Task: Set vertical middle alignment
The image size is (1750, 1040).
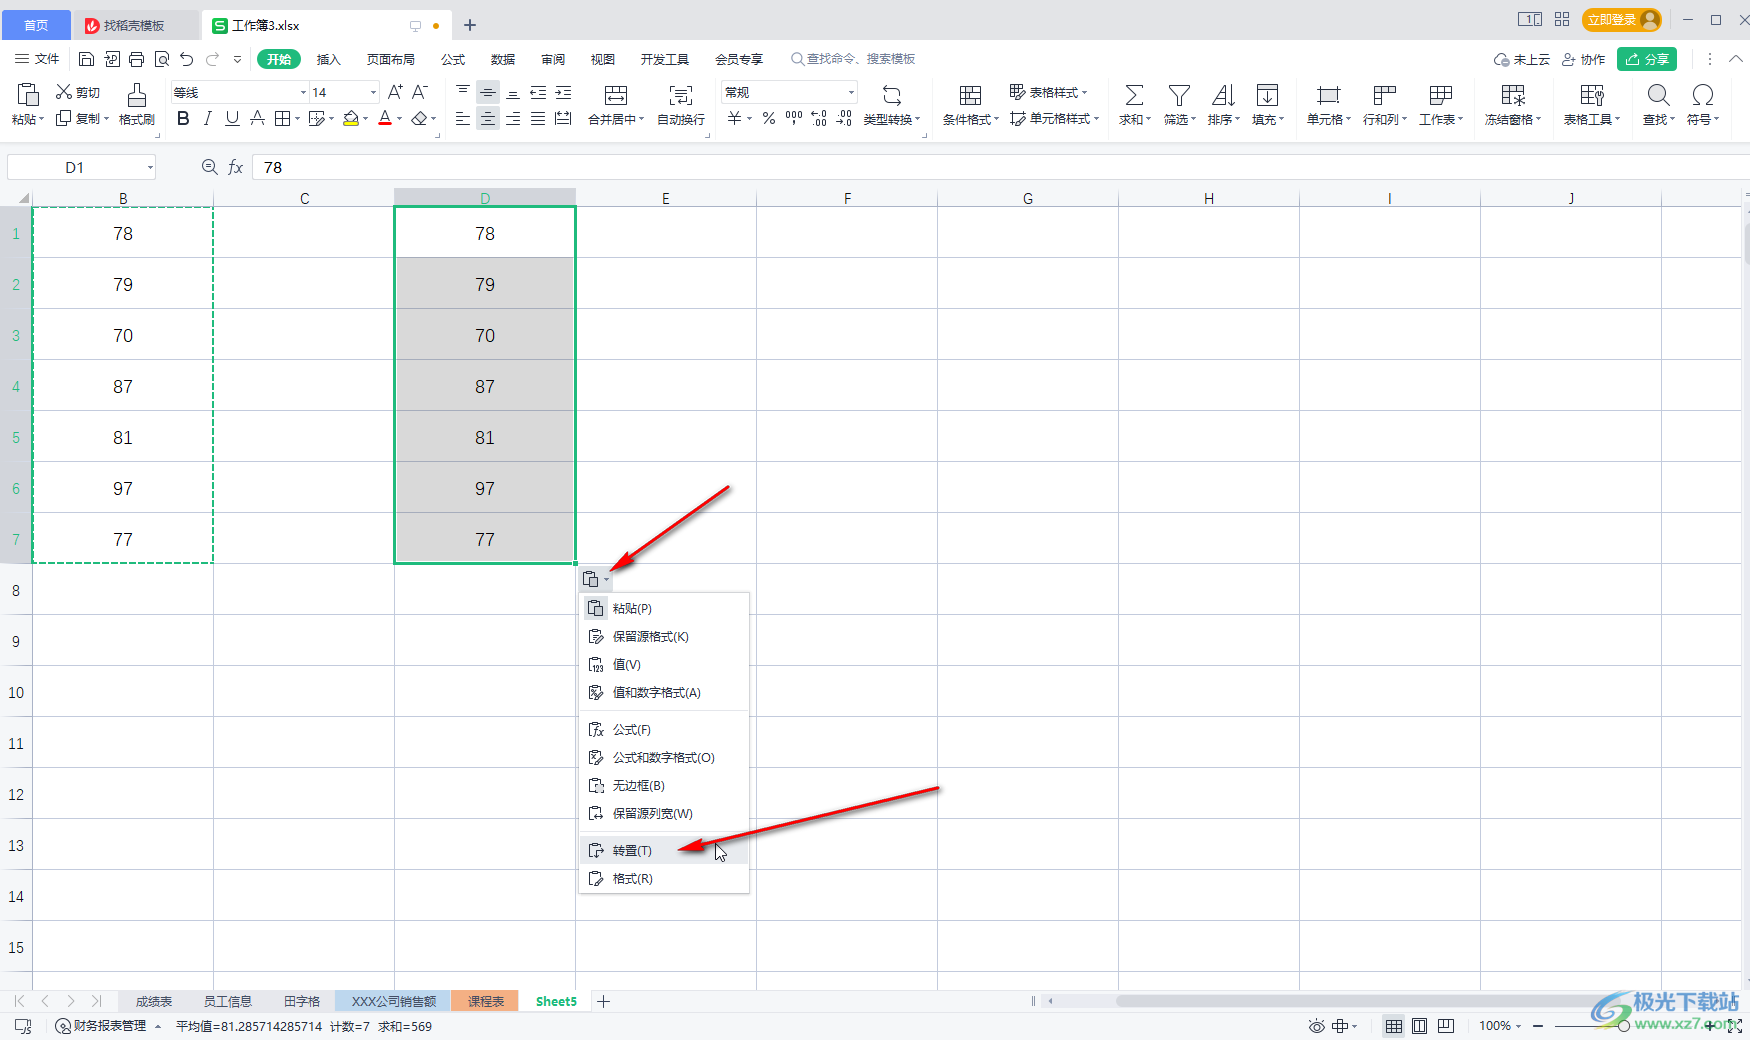Action: 487,92
